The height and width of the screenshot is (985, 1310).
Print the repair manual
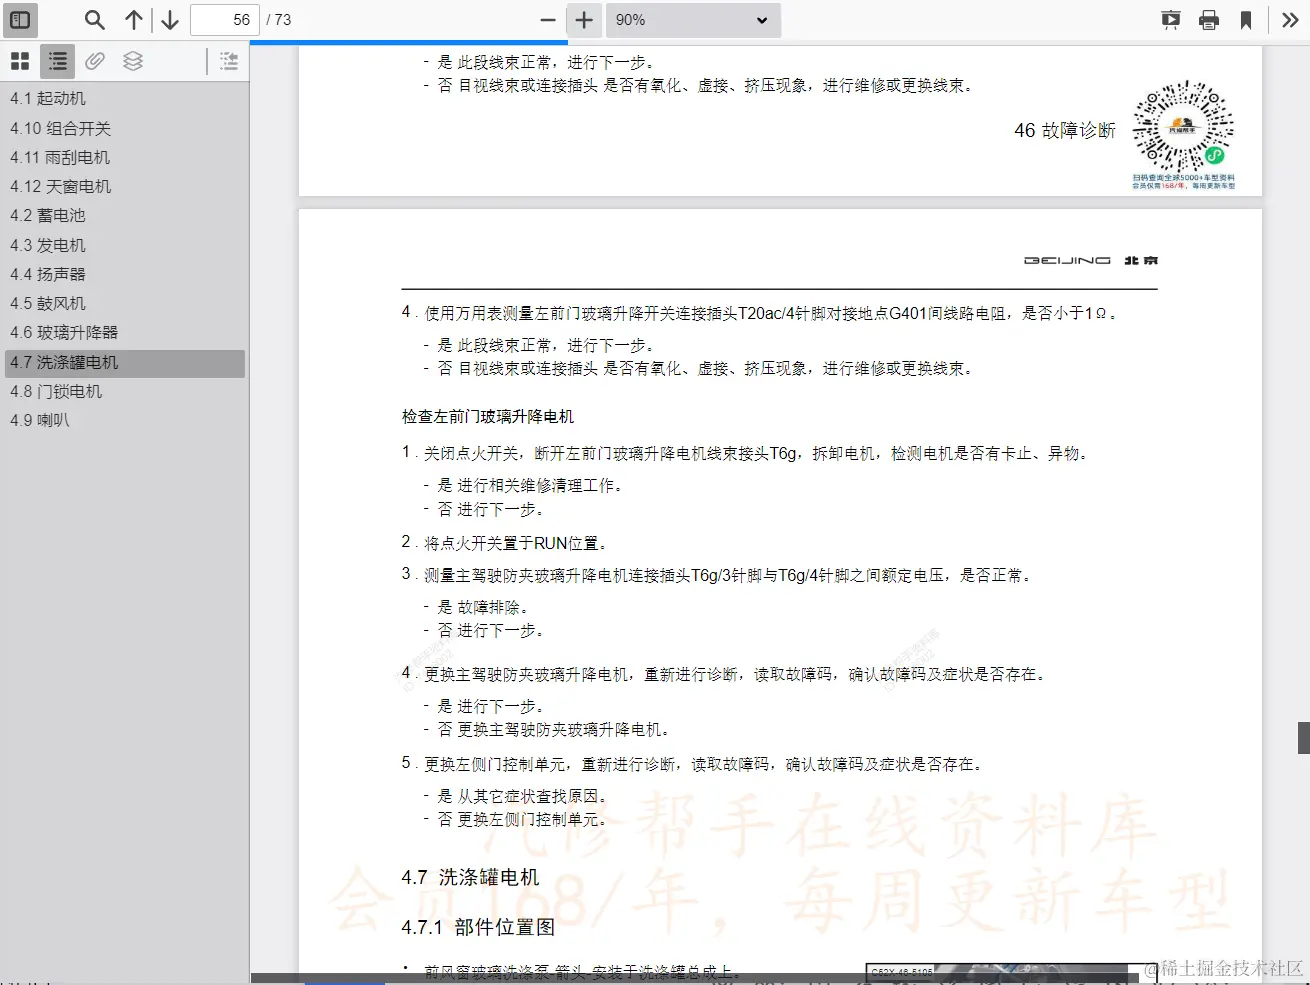point(1209,19)
